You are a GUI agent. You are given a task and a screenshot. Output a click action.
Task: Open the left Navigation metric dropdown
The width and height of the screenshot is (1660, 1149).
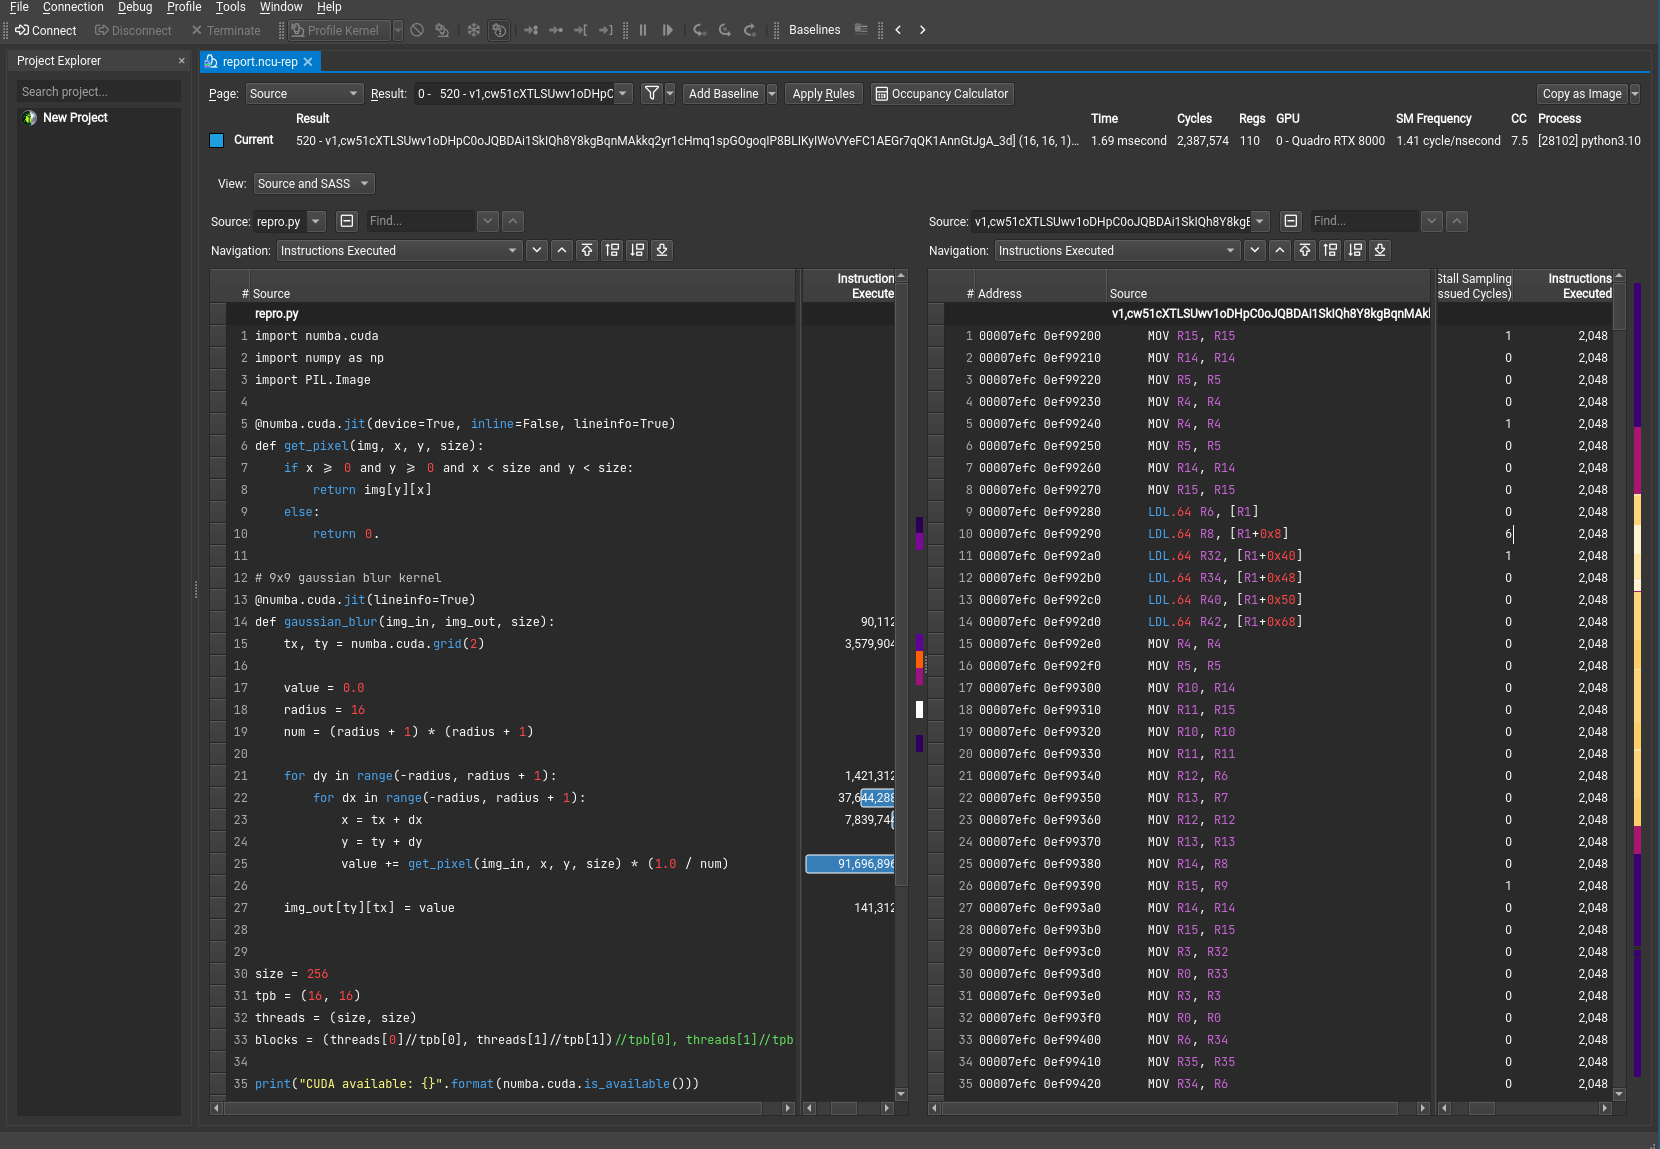[400, 250]
